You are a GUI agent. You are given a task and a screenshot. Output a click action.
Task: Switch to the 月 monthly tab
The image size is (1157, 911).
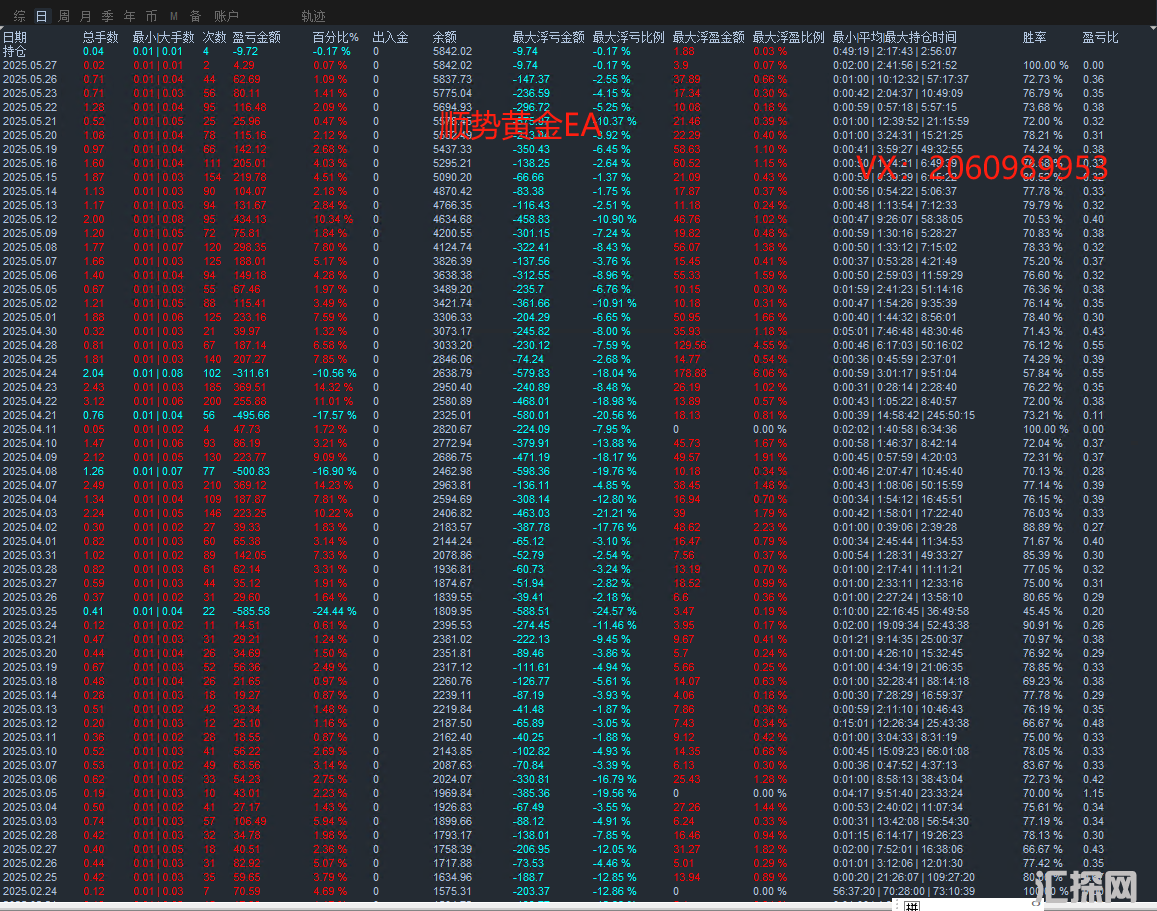coord(86,15)
